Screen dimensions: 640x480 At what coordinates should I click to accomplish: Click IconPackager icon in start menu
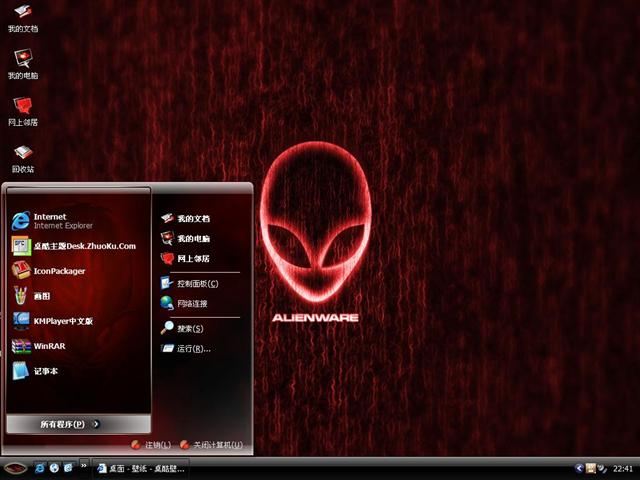[x=21, y=271]
